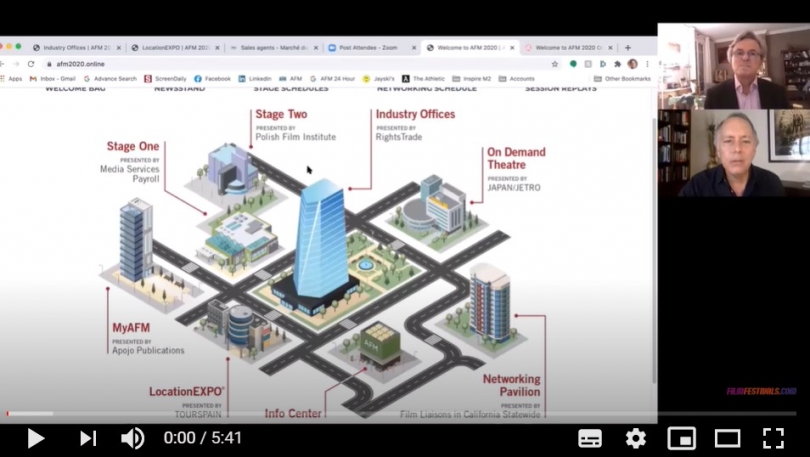Expand the Inspire M2 bookmark folder
The image size is (810, 457).
tap(472, 79)
